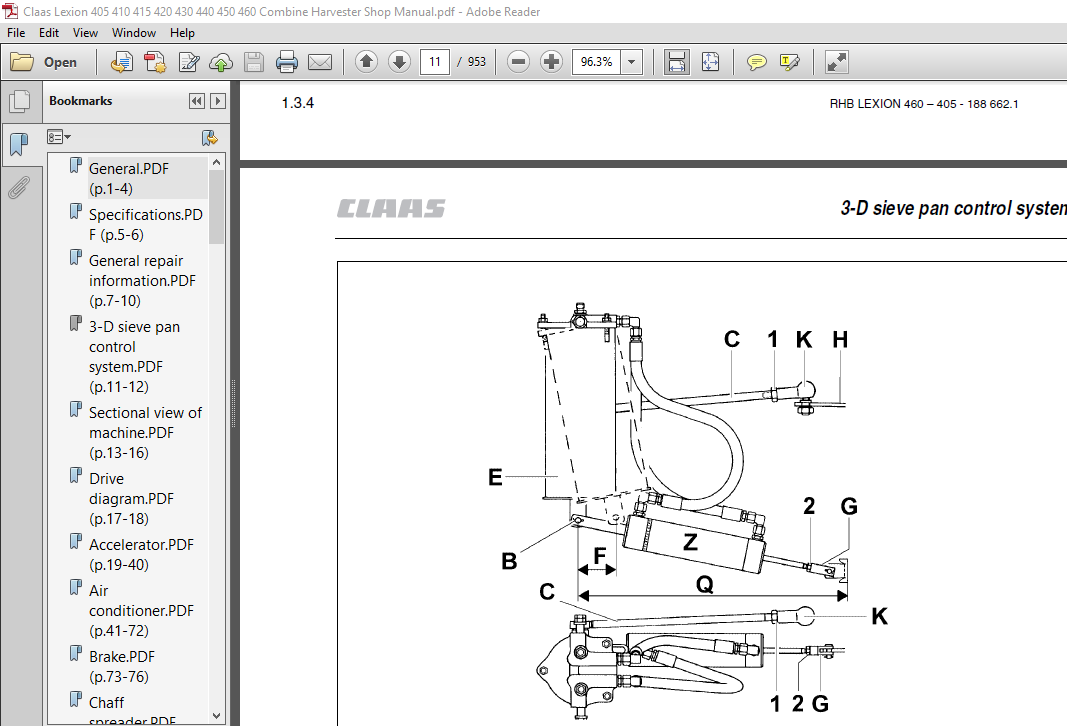
Task: Open the File menu
Action: [16, 33]
